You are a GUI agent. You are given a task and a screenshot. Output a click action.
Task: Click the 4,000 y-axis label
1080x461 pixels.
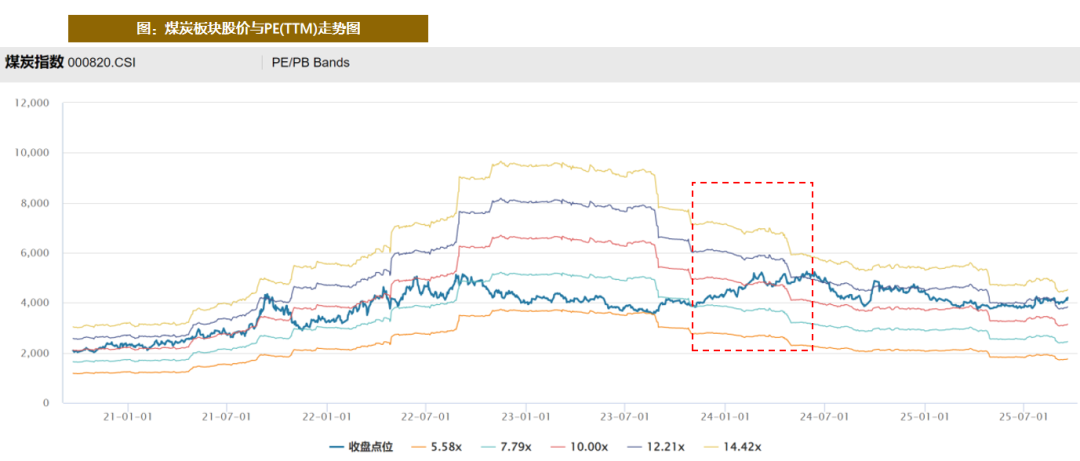(x=36, y=303)
